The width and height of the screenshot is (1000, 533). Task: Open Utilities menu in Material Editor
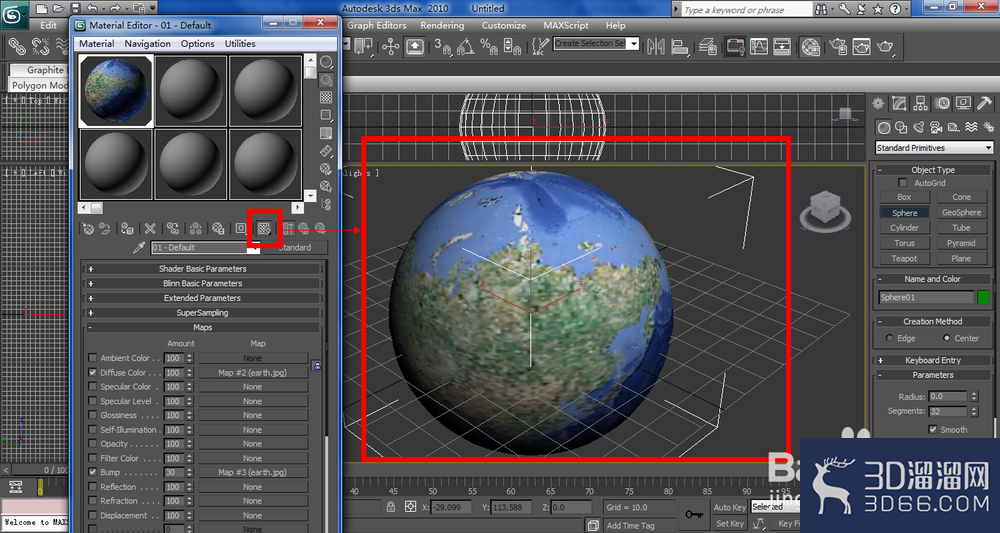click(x=240, y=43)
